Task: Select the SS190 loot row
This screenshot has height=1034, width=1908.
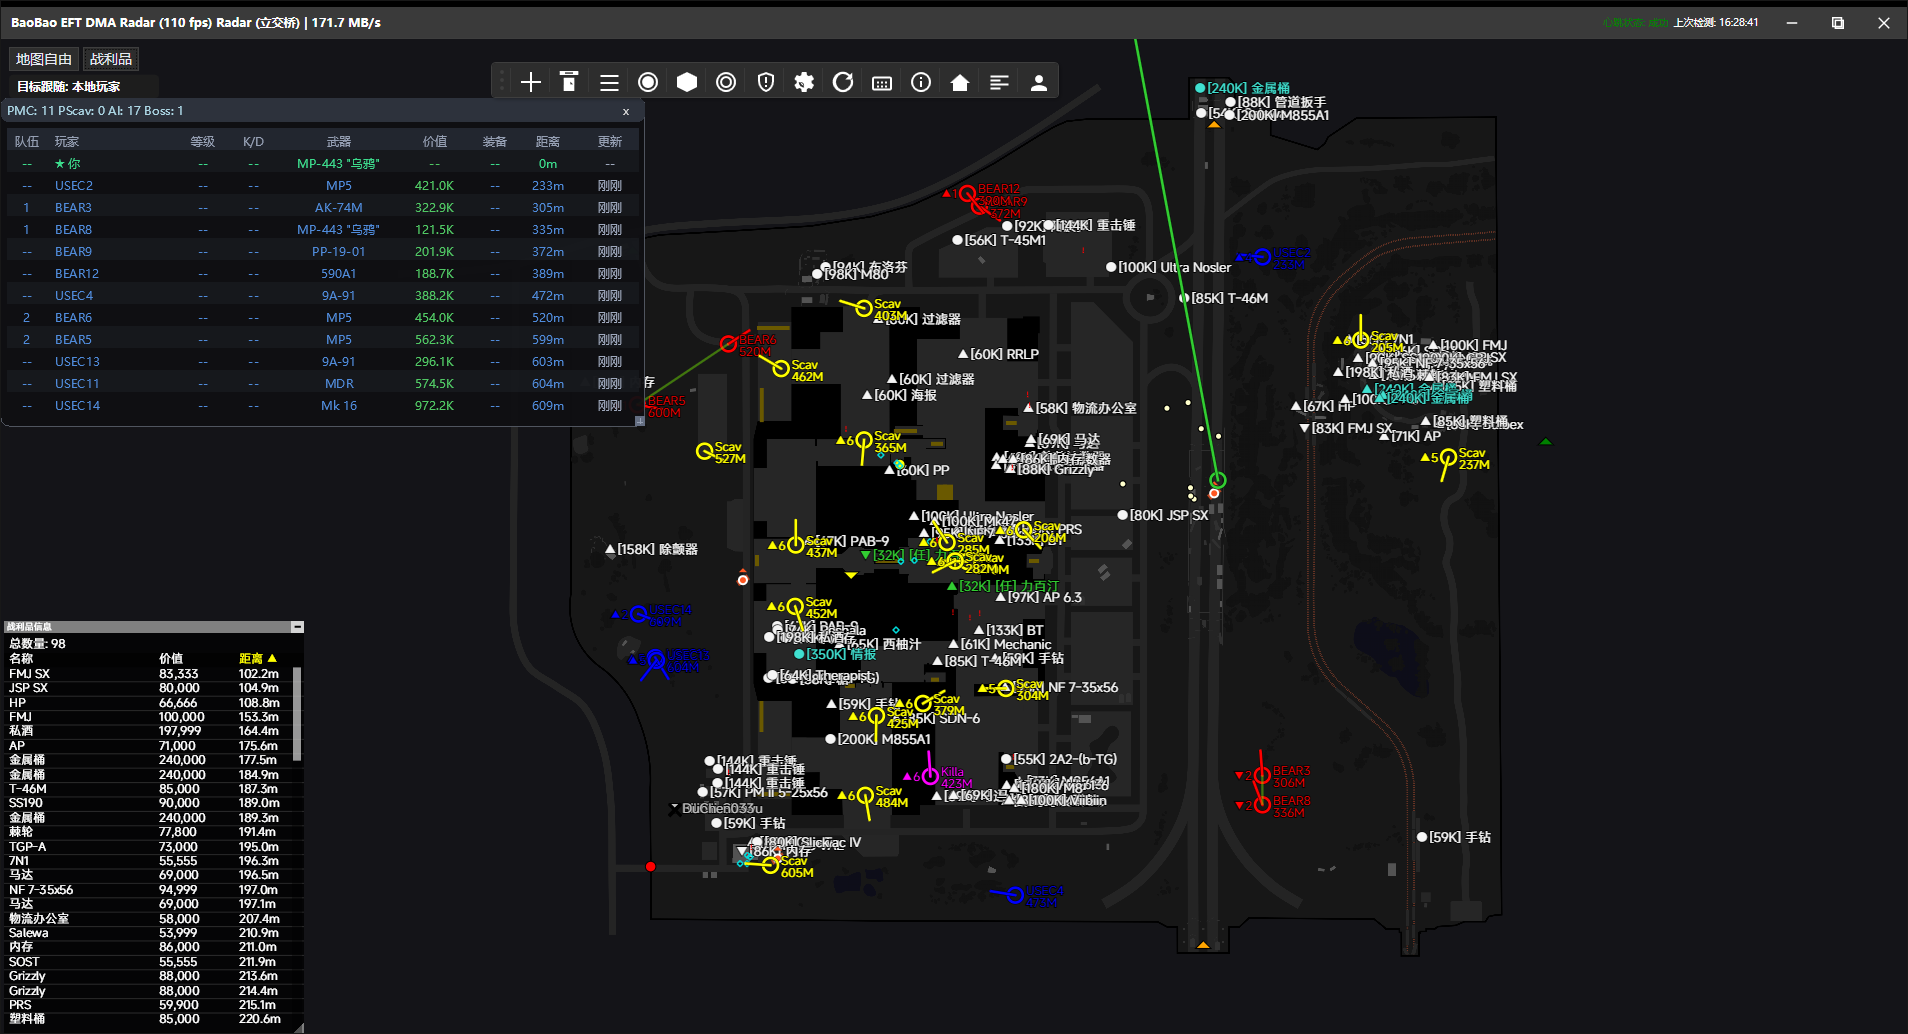Action: click(148, 803)
